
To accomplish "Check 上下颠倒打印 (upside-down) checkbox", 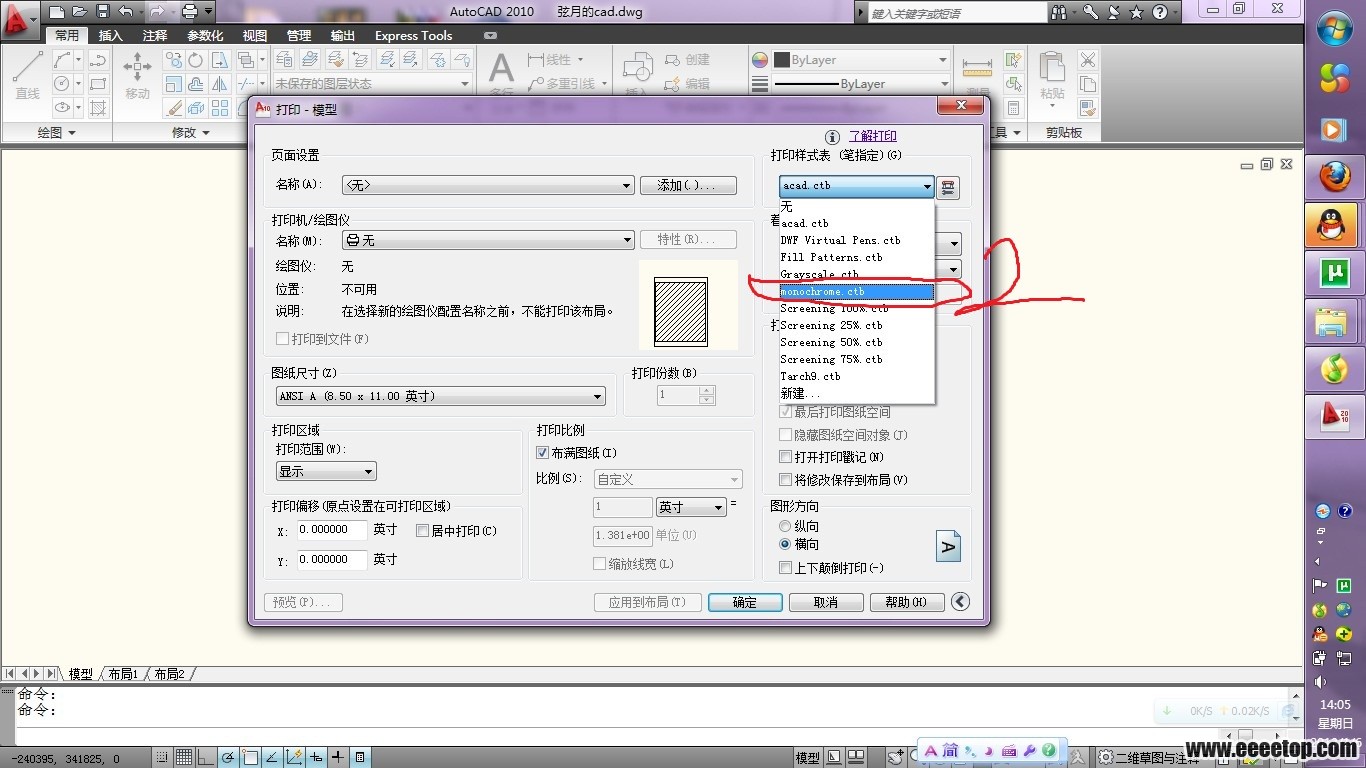I will click(x=785, y=568).
